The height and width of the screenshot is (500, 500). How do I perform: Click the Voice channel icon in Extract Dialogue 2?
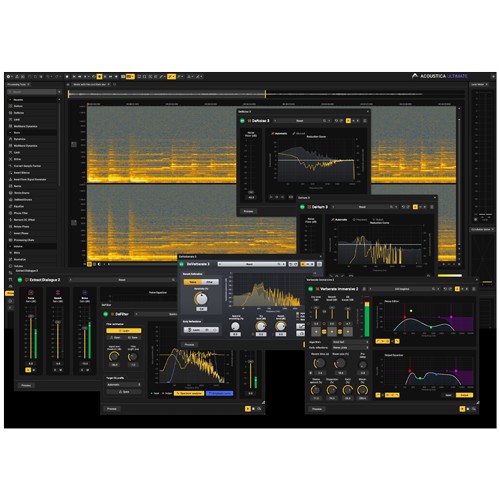coord(31,293)
